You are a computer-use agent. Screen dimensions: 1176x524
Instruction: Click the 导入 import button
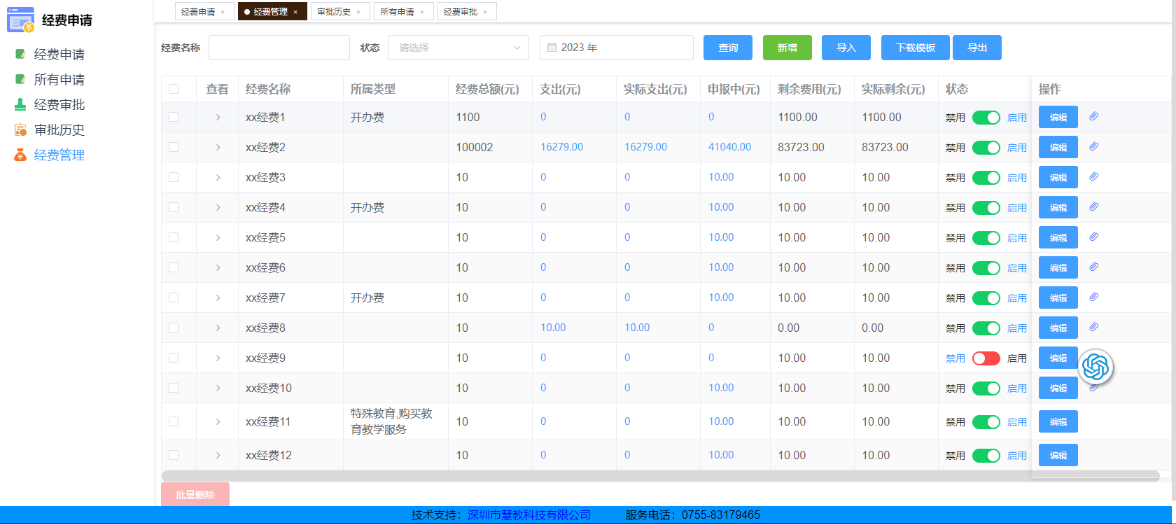point(846,47)
